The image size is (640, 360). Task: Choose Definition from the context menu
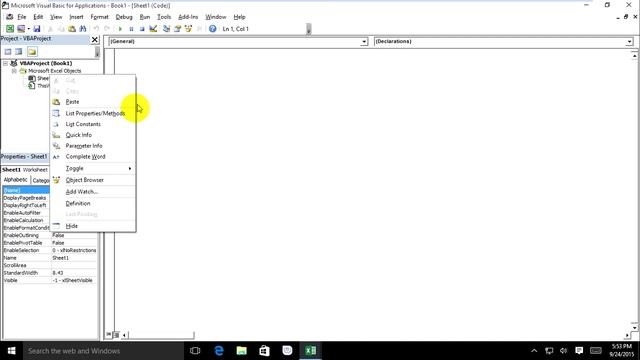pos(93,203)
